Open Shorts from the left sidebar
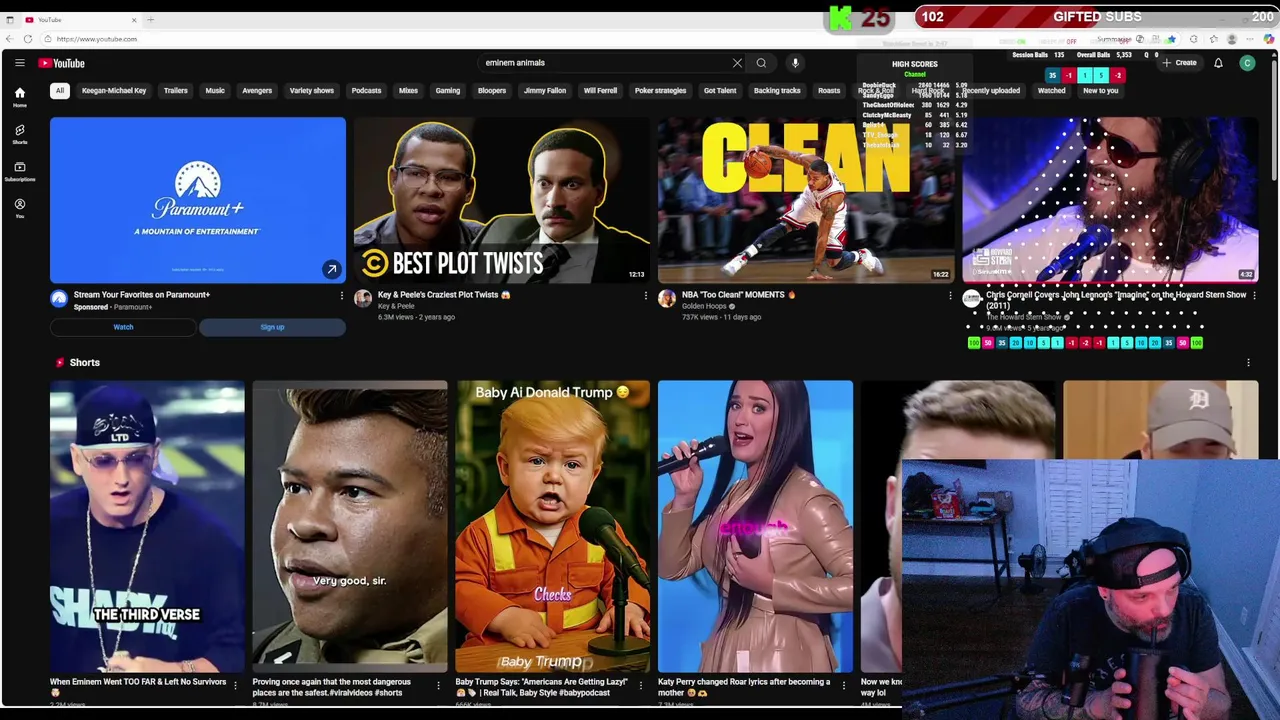1280x720 pixels. click(19, 134)
